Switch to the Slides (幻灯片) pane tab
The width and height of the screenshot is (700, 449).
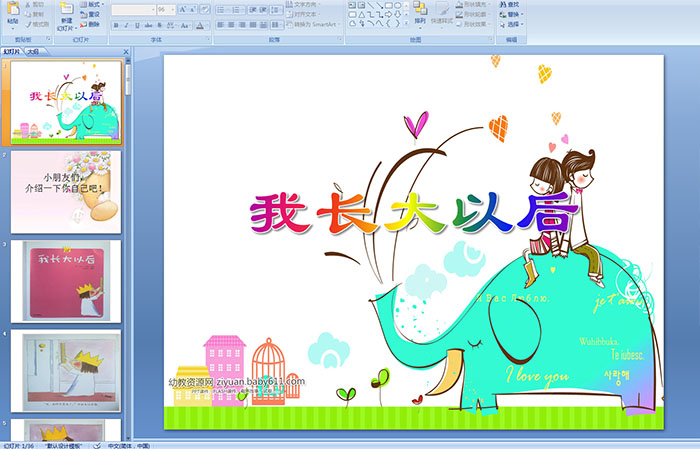pyautogui.click(x=12, y=52)
